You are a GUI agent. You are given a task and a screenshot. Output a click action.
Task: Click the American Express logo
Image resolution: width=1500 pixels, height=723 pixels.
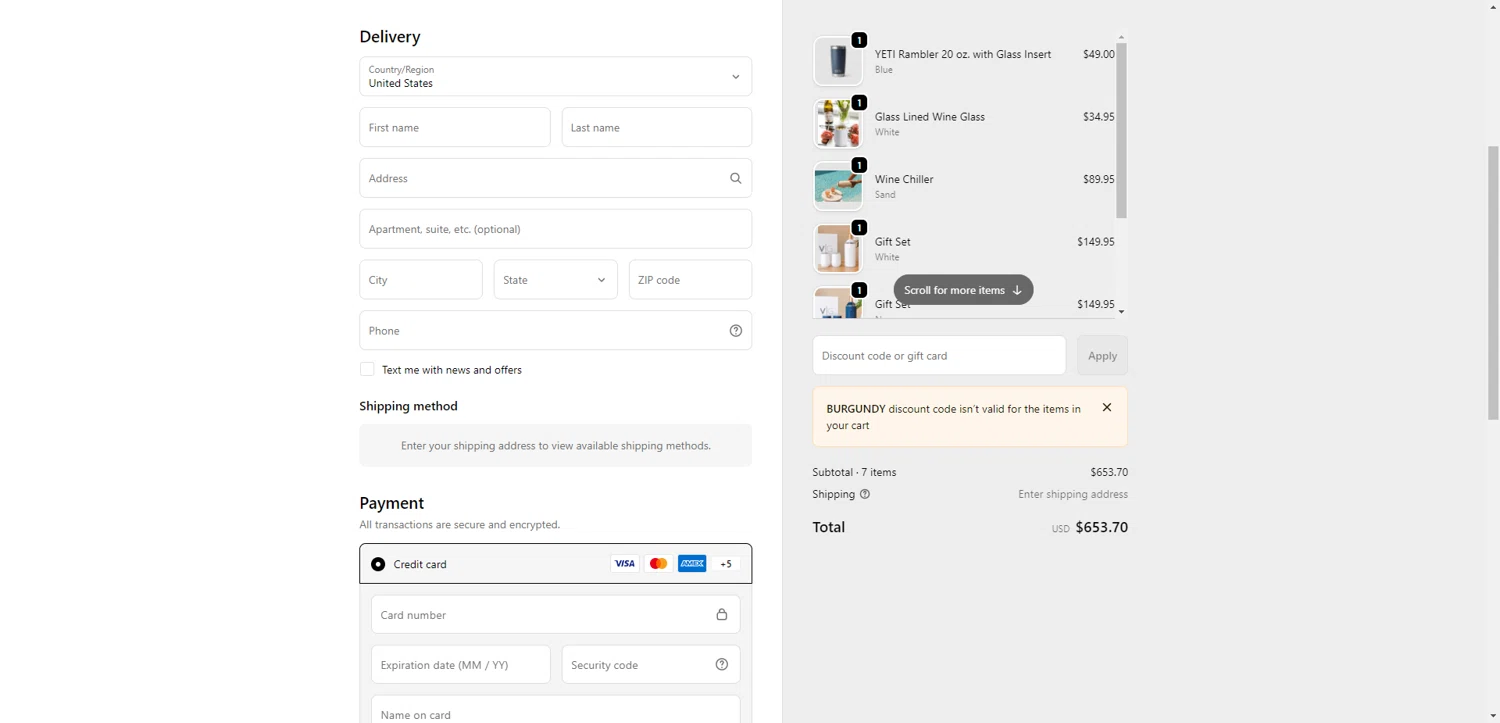[x=692, y=564]
